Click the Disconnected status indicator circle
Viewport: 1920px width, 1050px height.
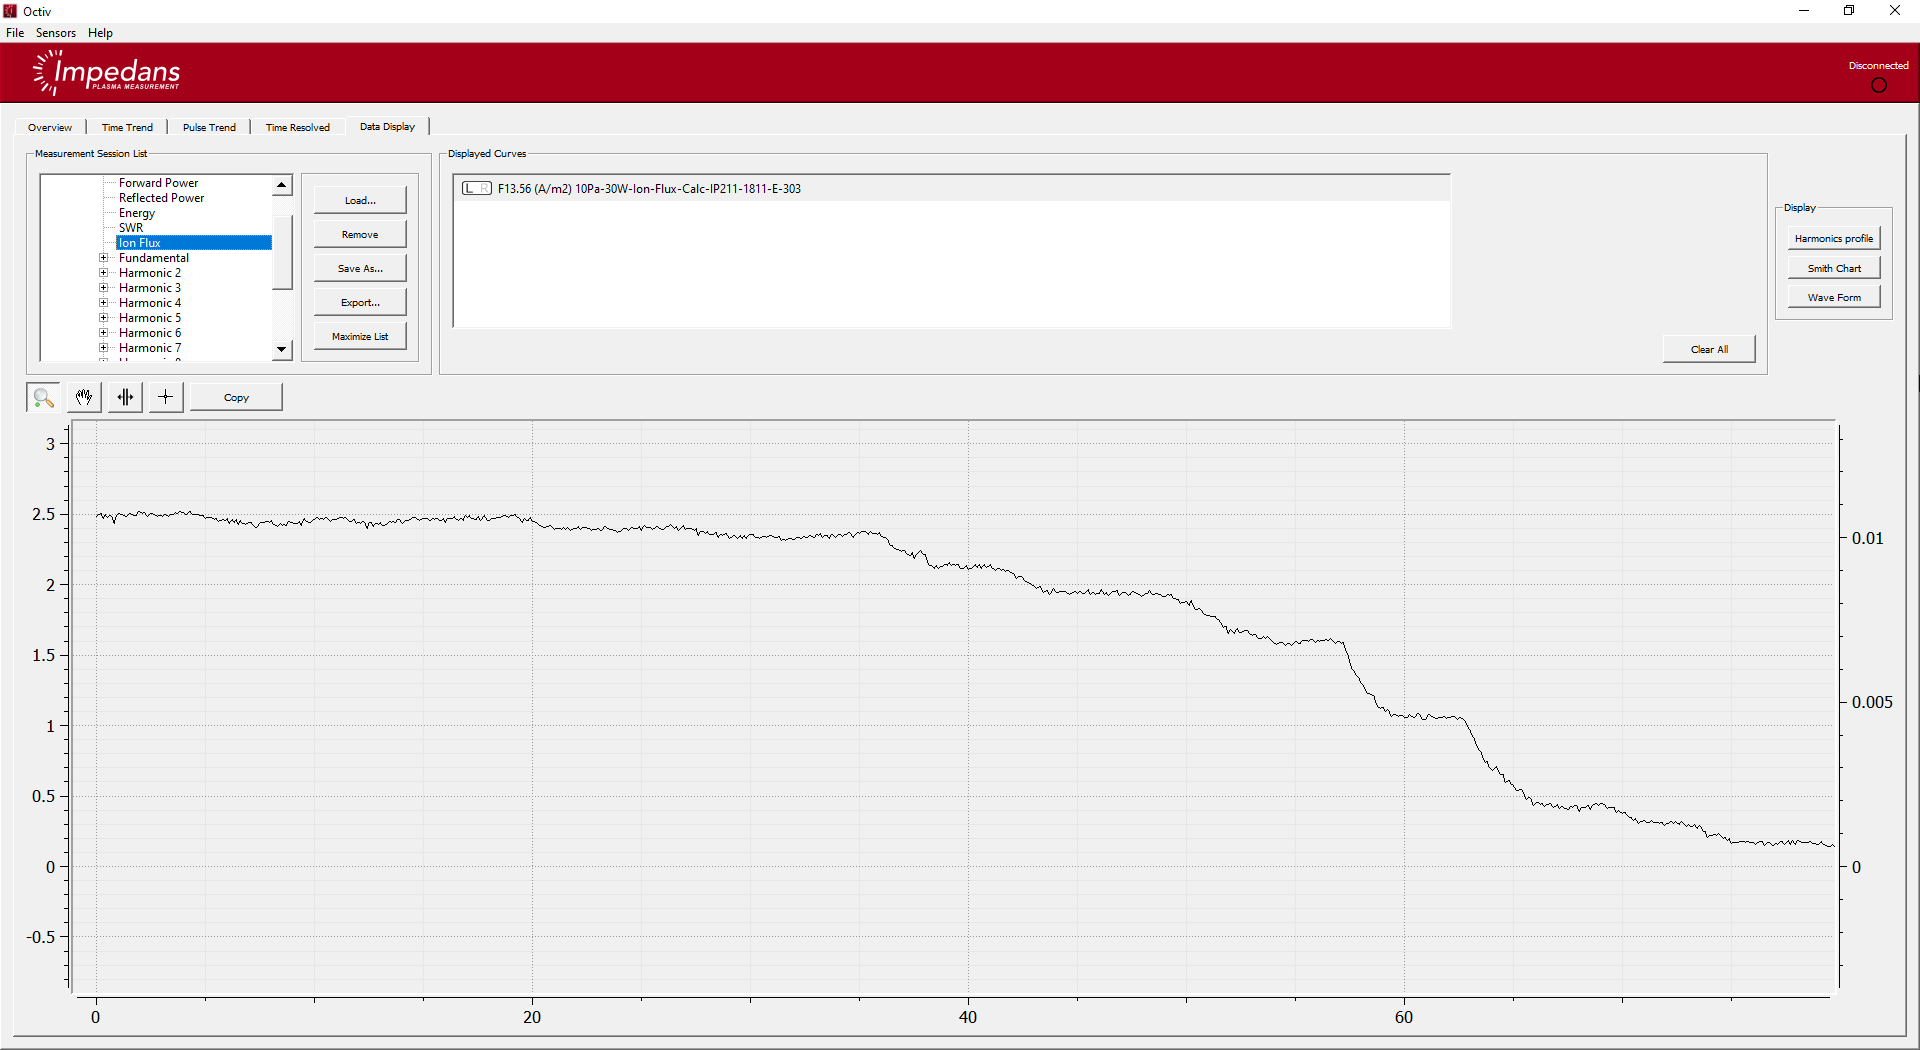click(x=1878, y=86)
